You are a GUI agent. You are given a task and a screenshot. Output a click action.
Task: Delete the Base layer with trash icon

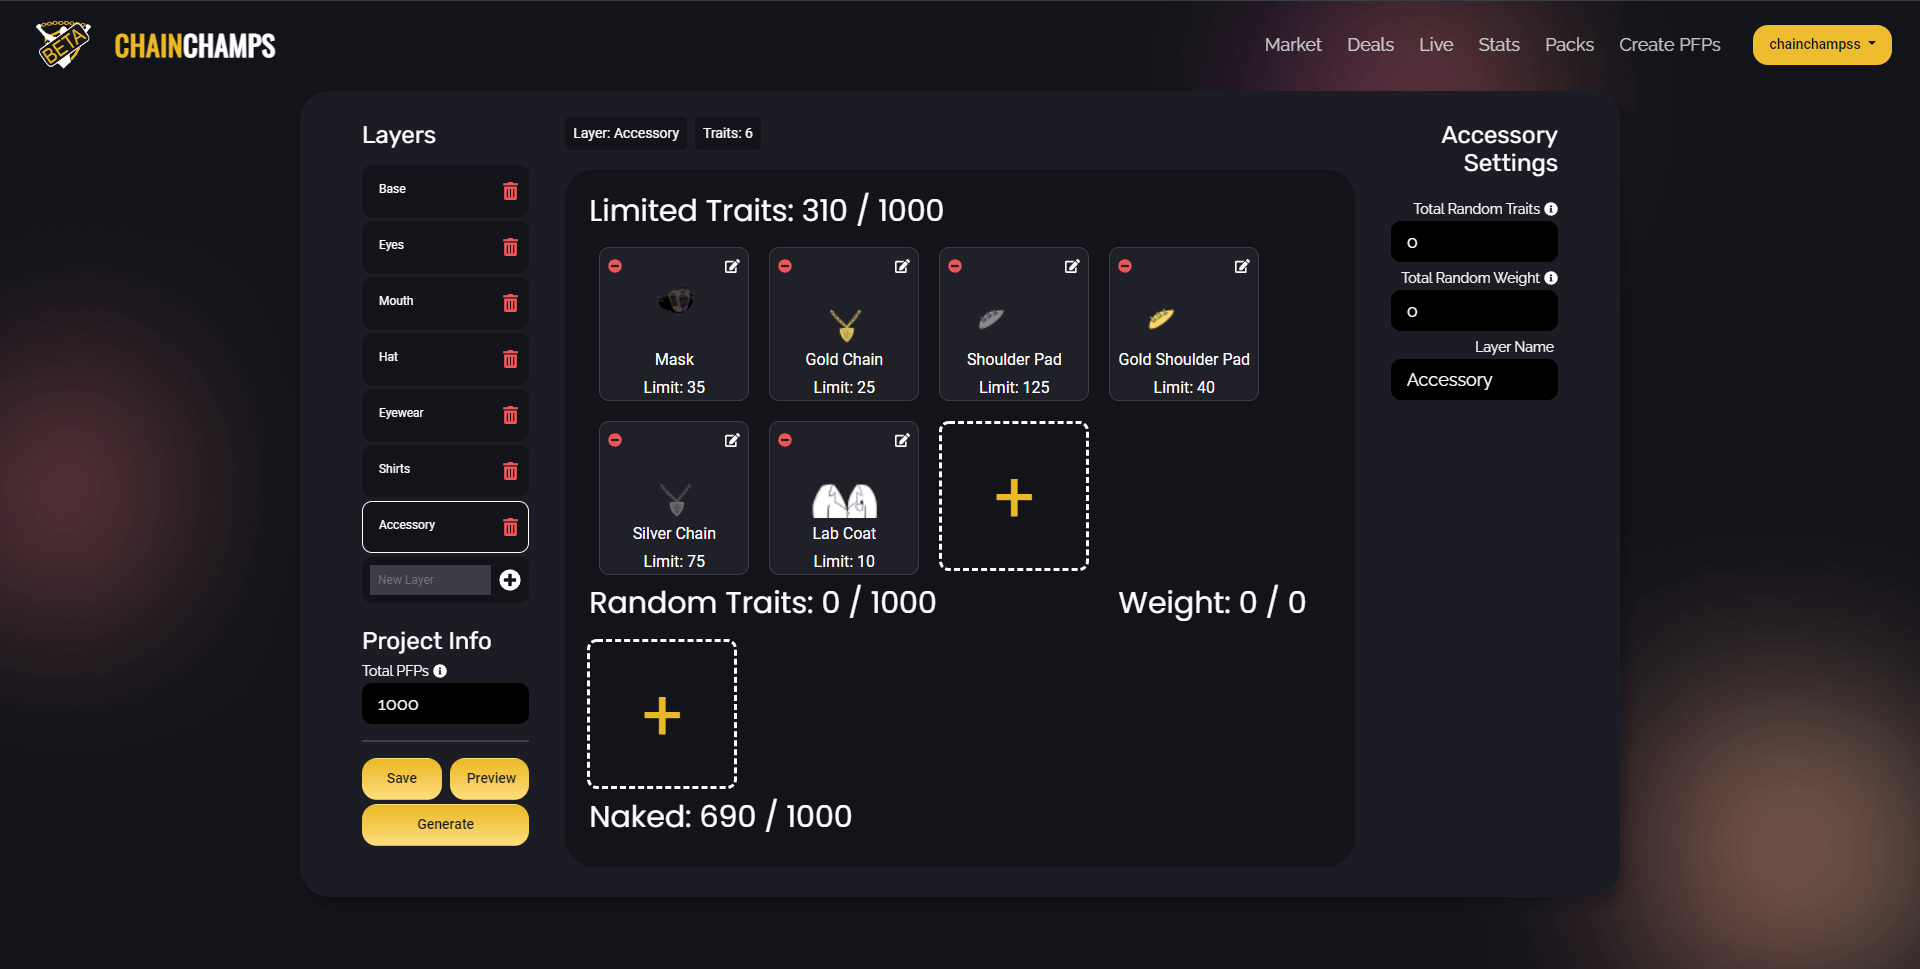coord(510,191)
